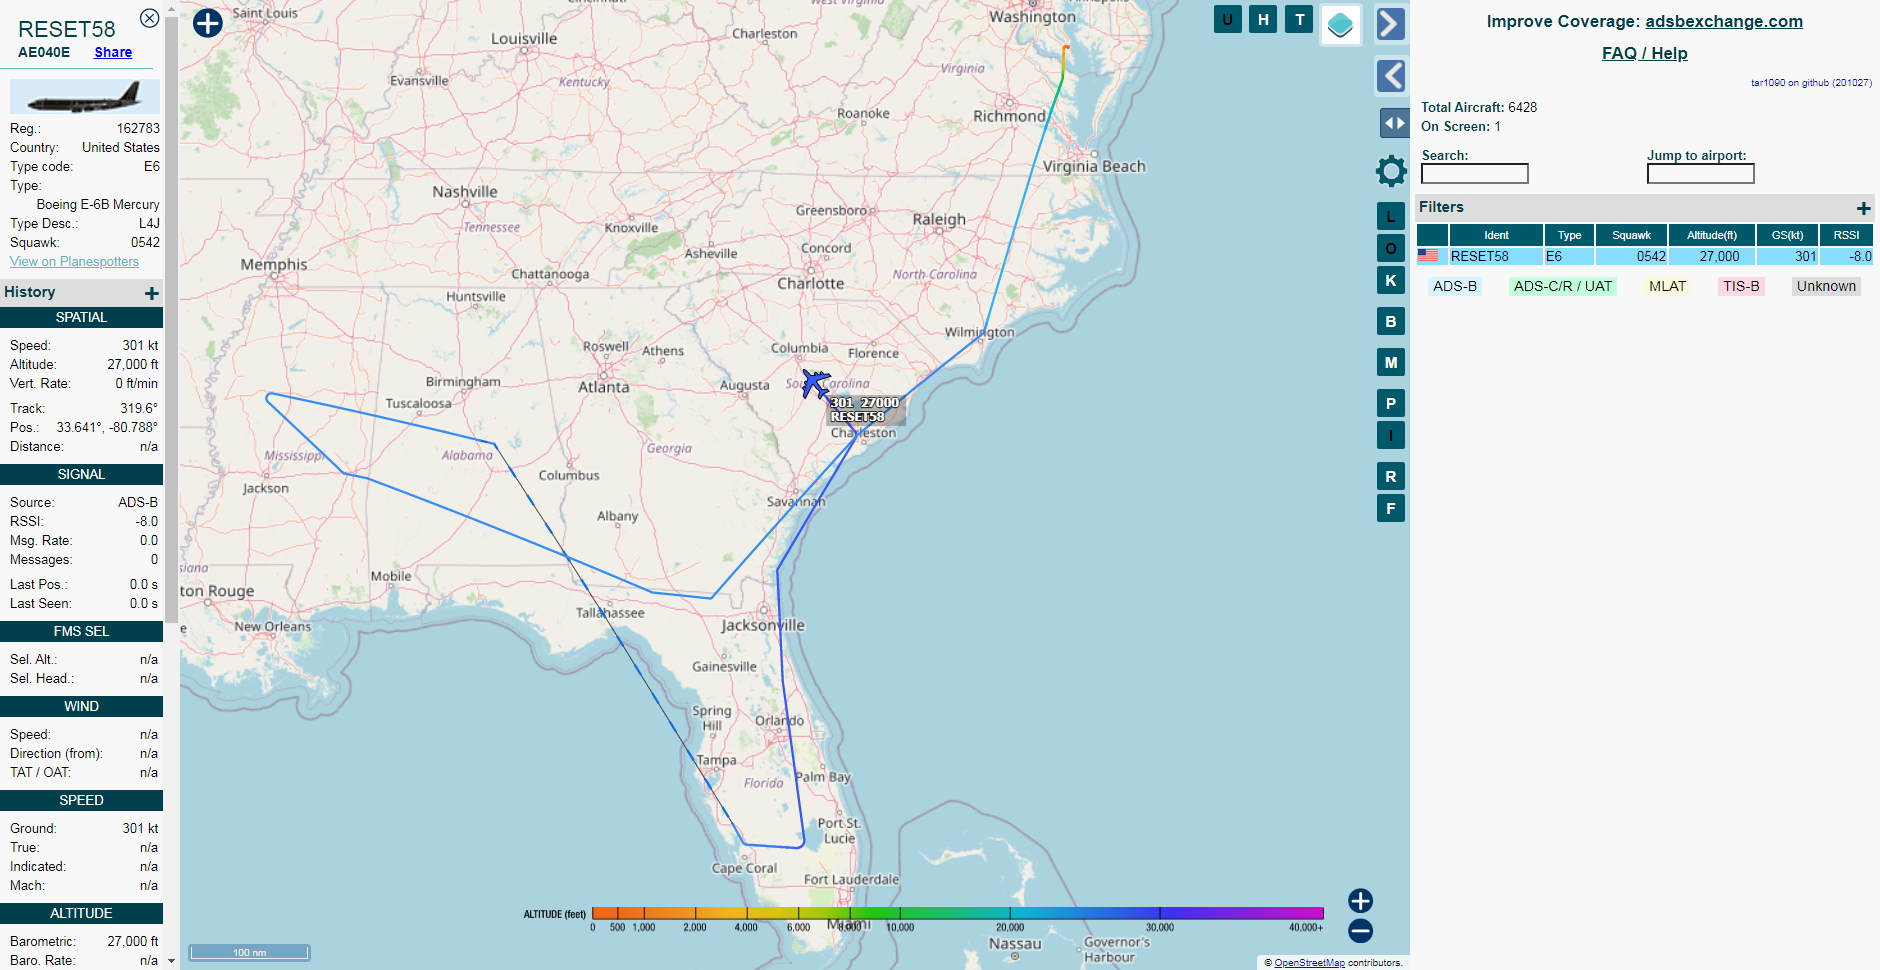Click the R map button
This screenshot has width=1880, height=970.
point(1390,476)
